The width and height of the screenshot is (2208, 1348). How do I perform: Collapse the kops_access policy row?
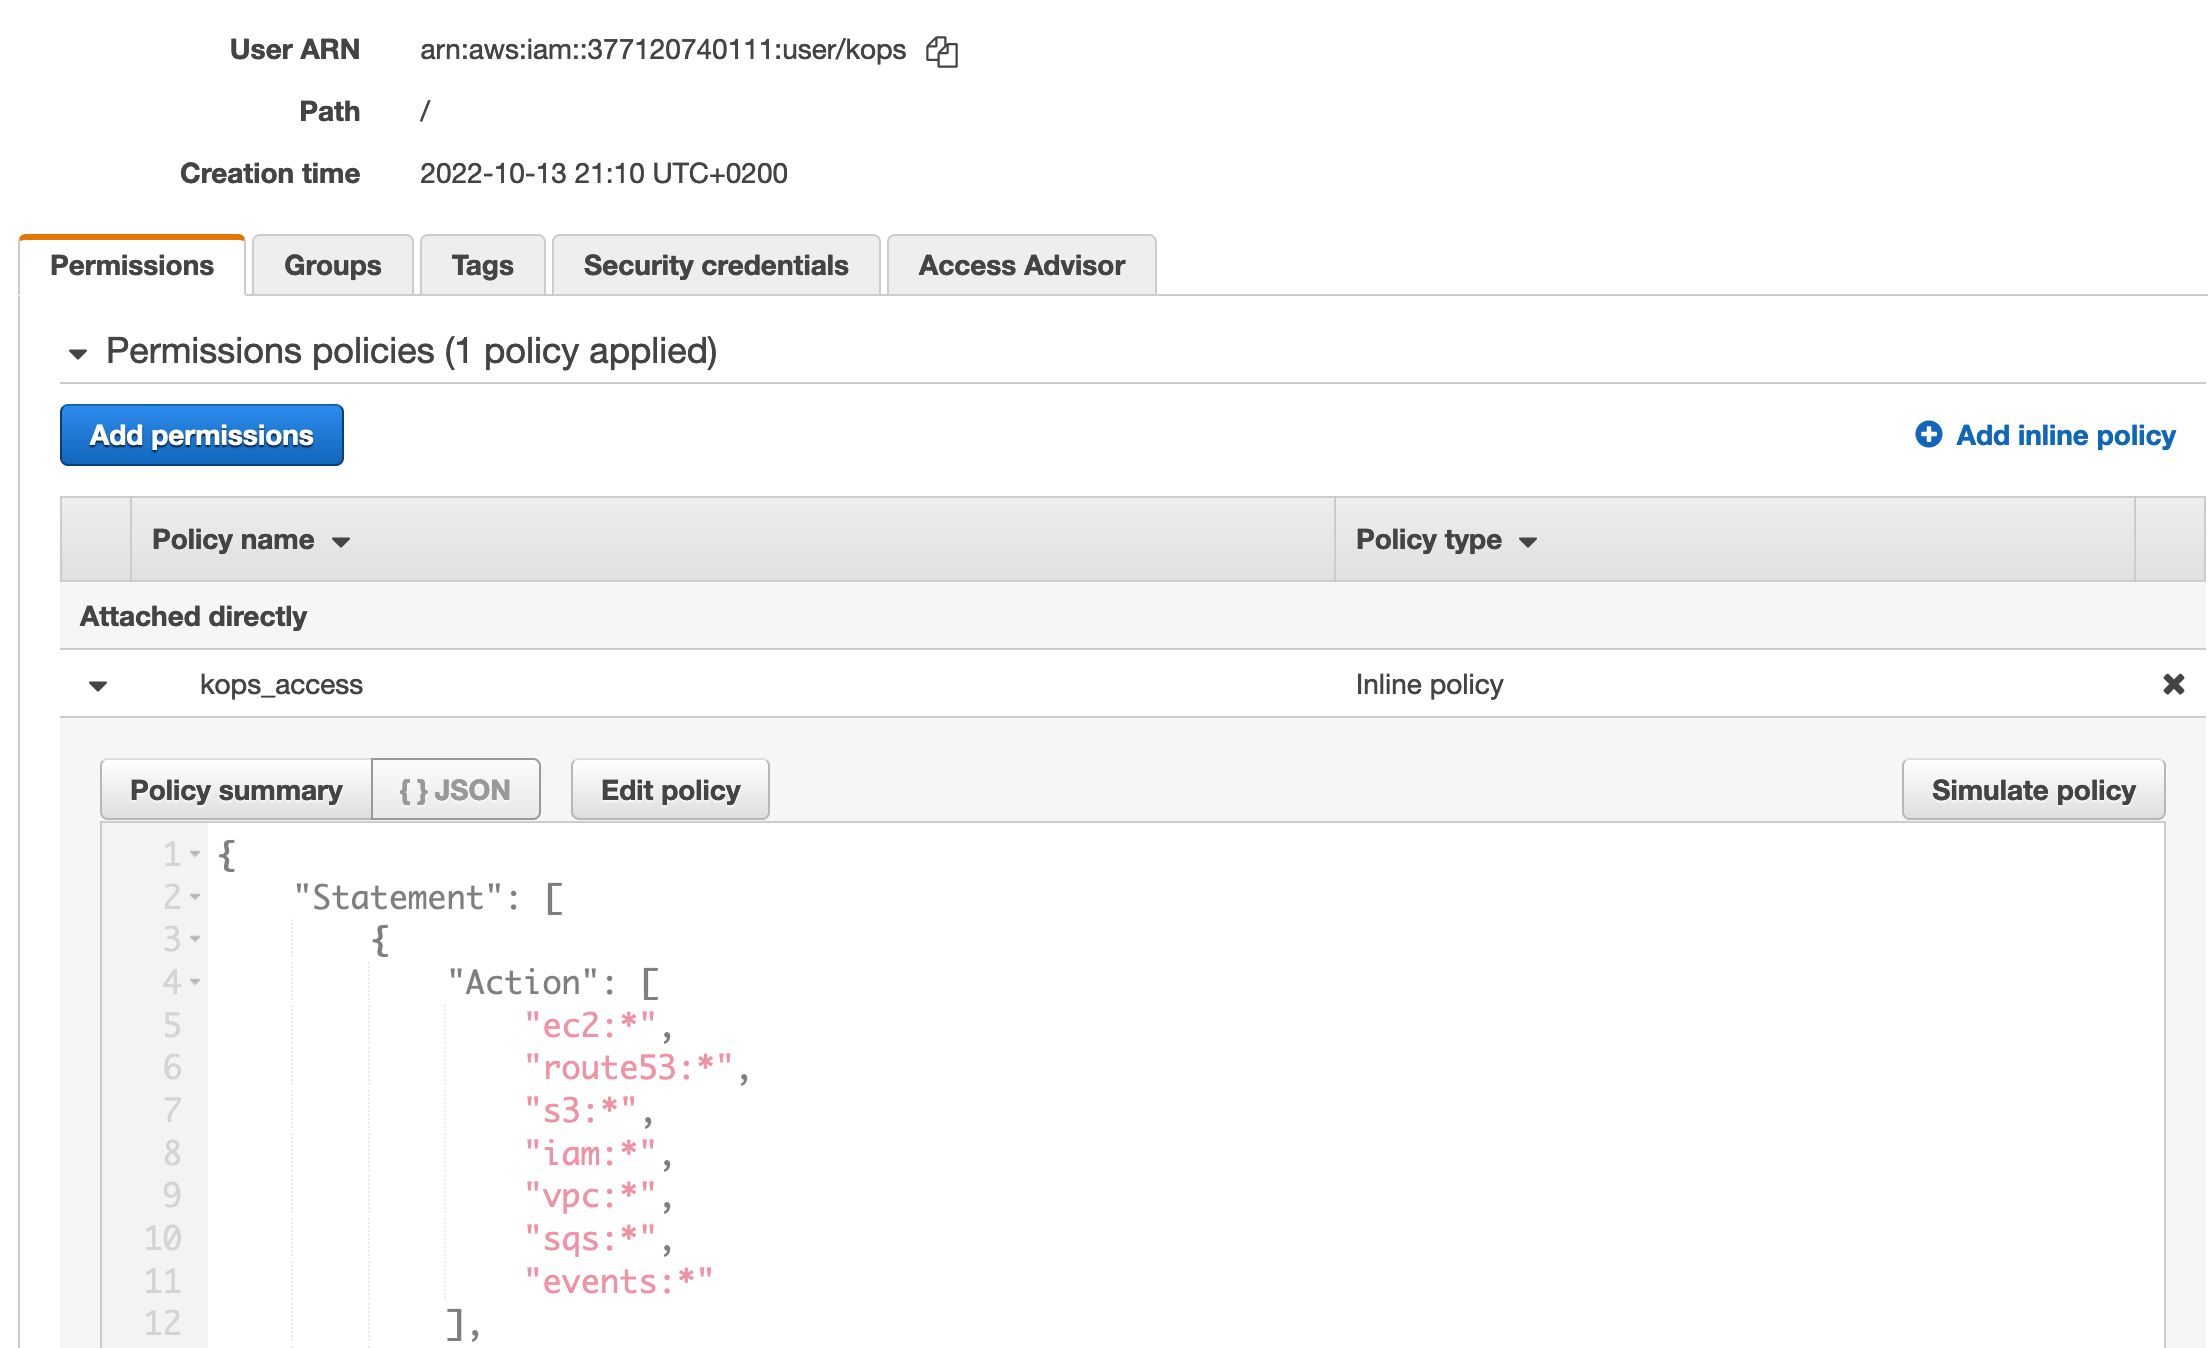click(x=98, y=686)
